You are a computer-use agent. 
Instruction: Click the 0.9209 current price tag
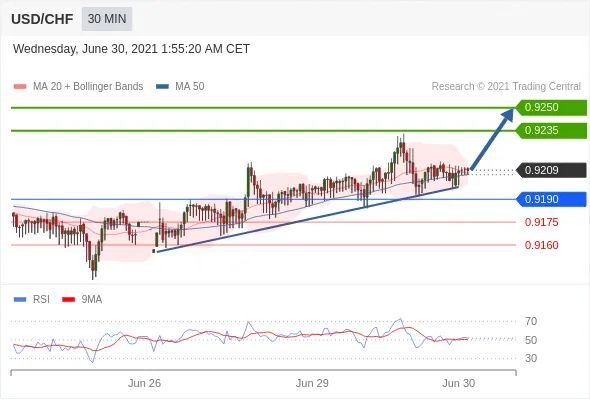click(551, 170)
